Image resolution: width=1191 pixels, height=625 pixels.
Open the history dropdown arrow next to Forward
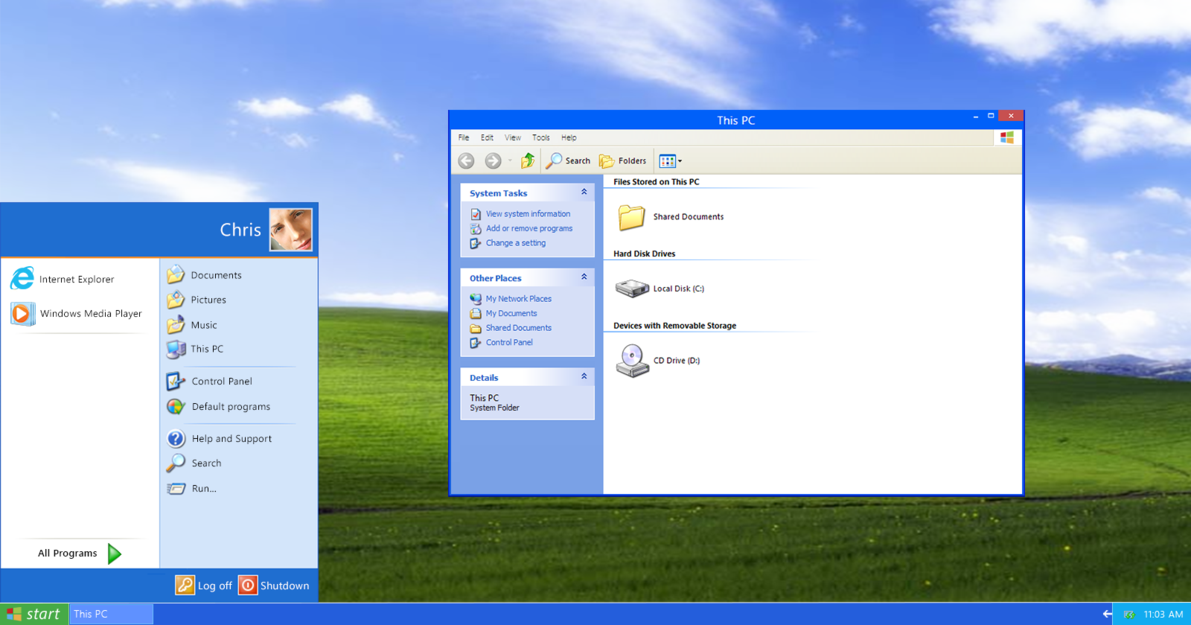pos(510,161)
